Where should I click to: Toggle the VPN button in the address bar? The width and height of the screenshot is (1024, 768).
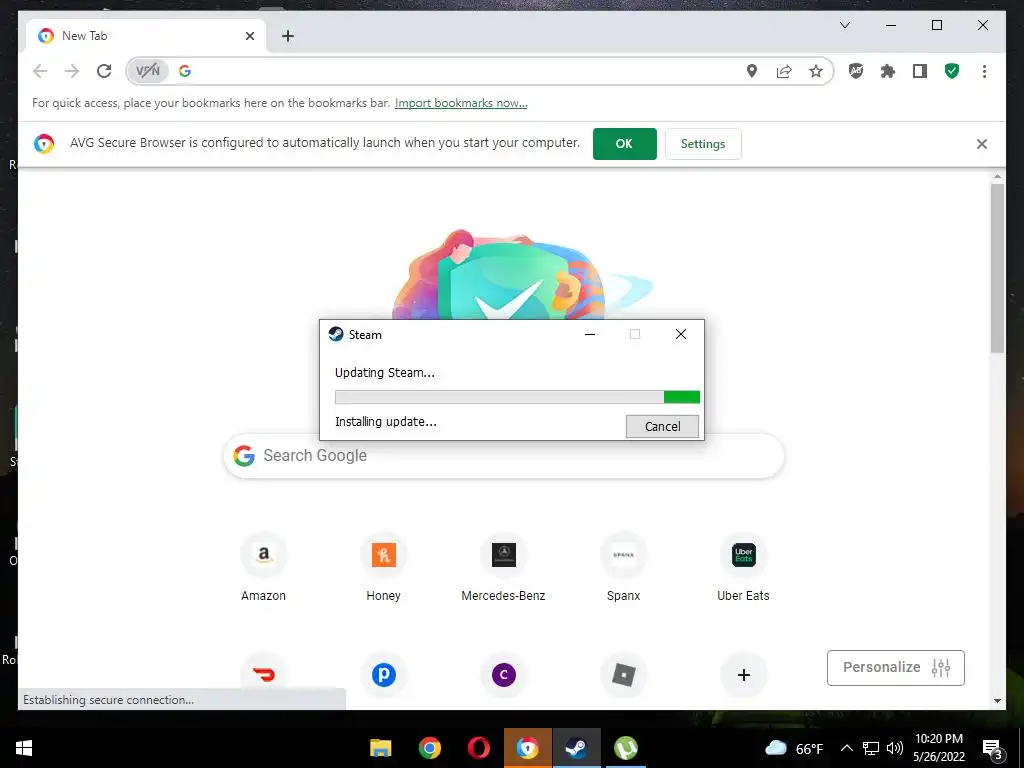148,71
